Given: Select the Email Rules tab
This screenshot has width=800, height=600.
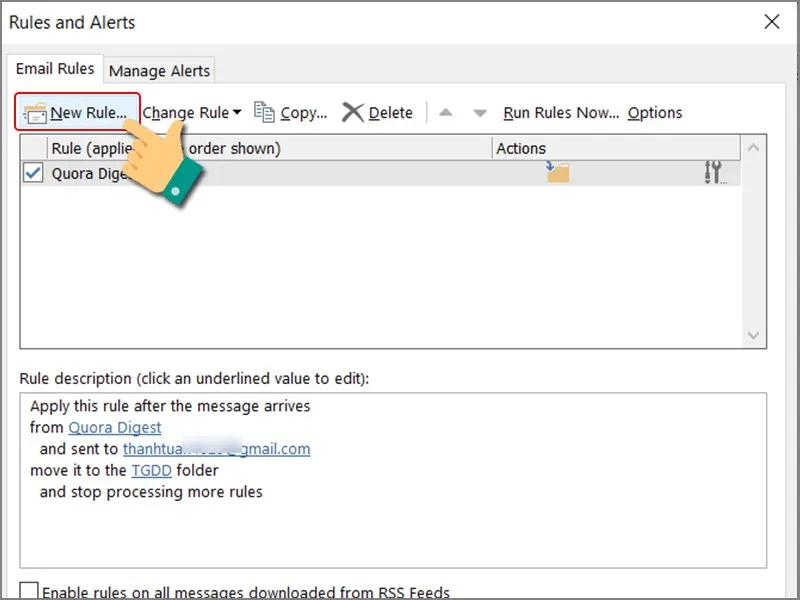Looking at the screenshot, I should [x=55, y=69].
